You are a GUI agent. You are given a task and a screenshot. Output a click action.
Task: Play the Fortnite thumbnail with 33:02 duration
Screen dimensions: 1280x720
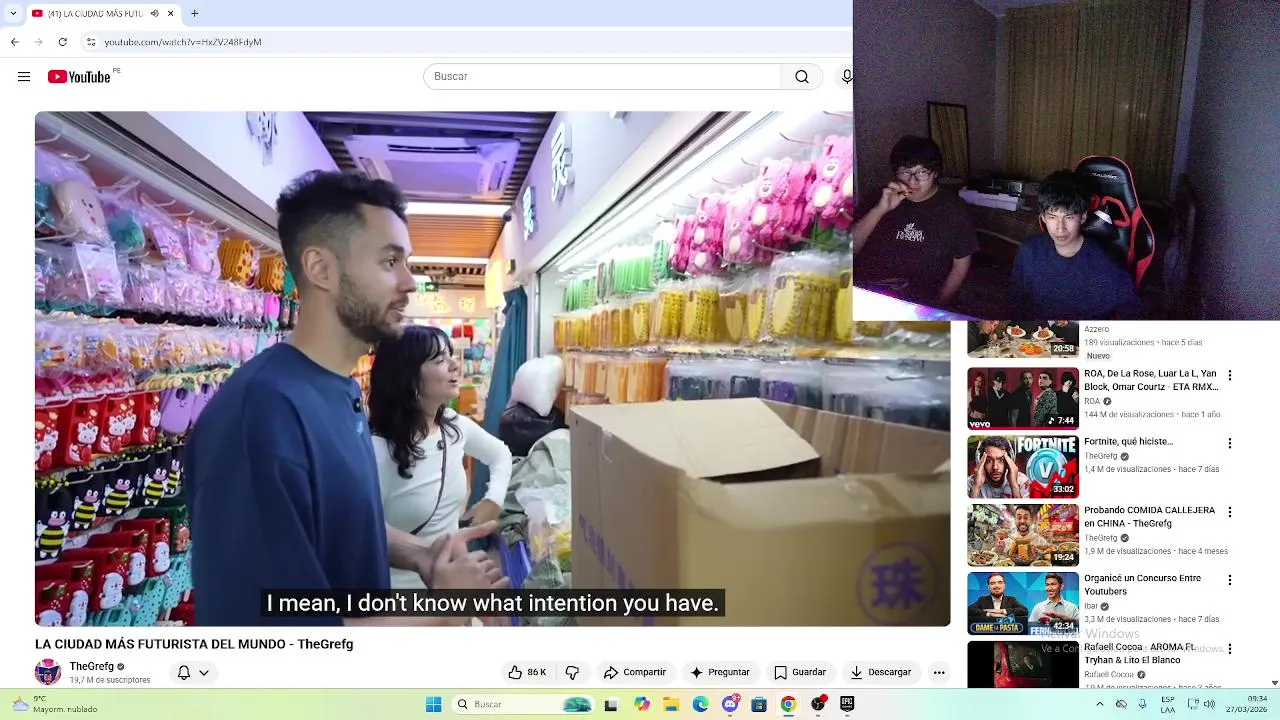click(1022, 467)
